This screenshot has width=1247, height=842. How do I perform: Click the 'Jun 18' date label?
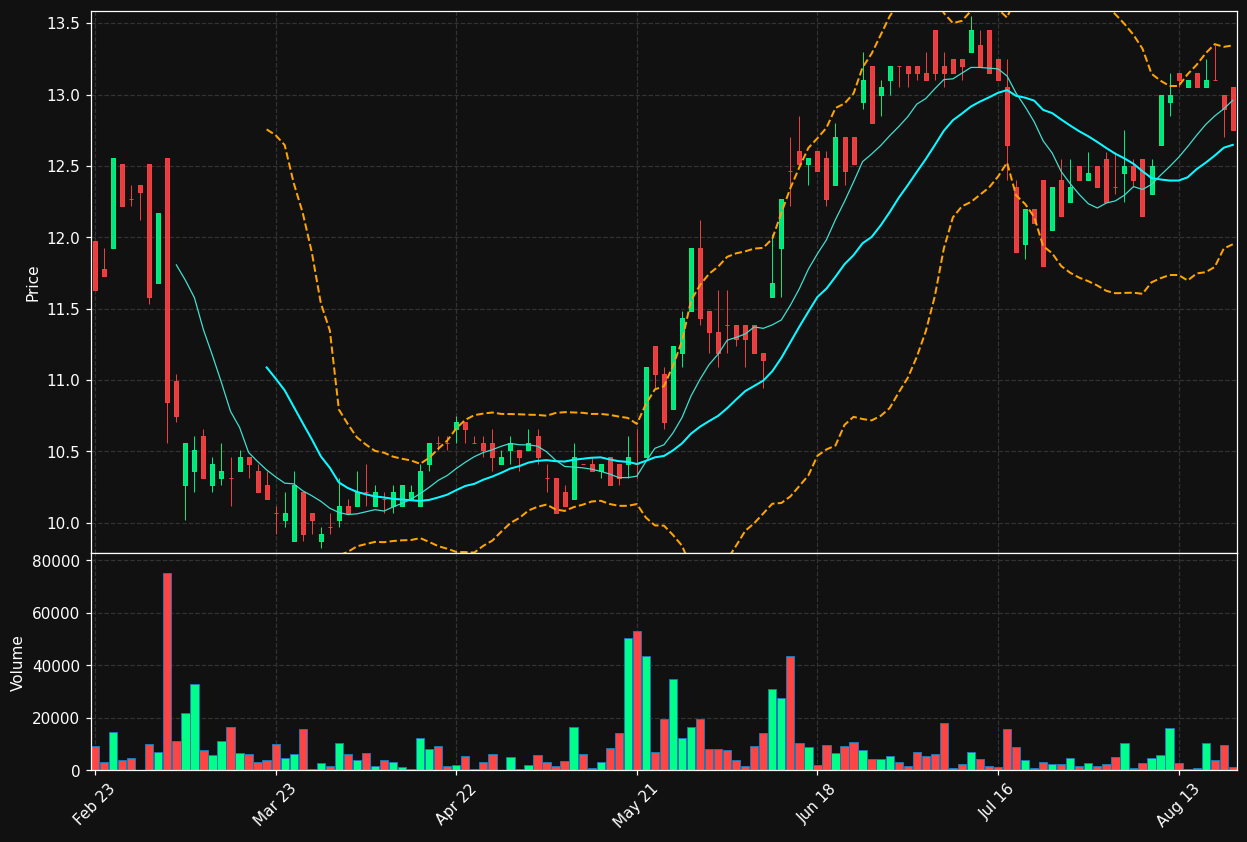(816, 804)
